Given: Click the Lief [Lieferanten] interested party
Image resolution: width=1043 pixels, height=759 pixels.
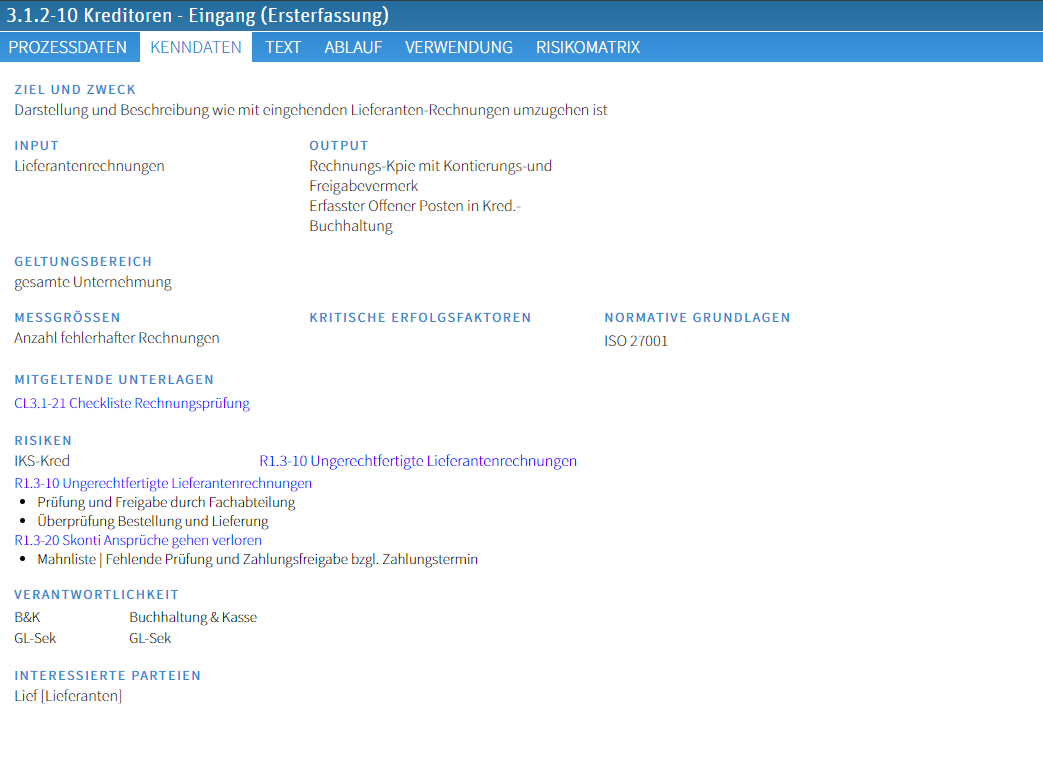Looking at the screenshot, I should coord(67,695).
